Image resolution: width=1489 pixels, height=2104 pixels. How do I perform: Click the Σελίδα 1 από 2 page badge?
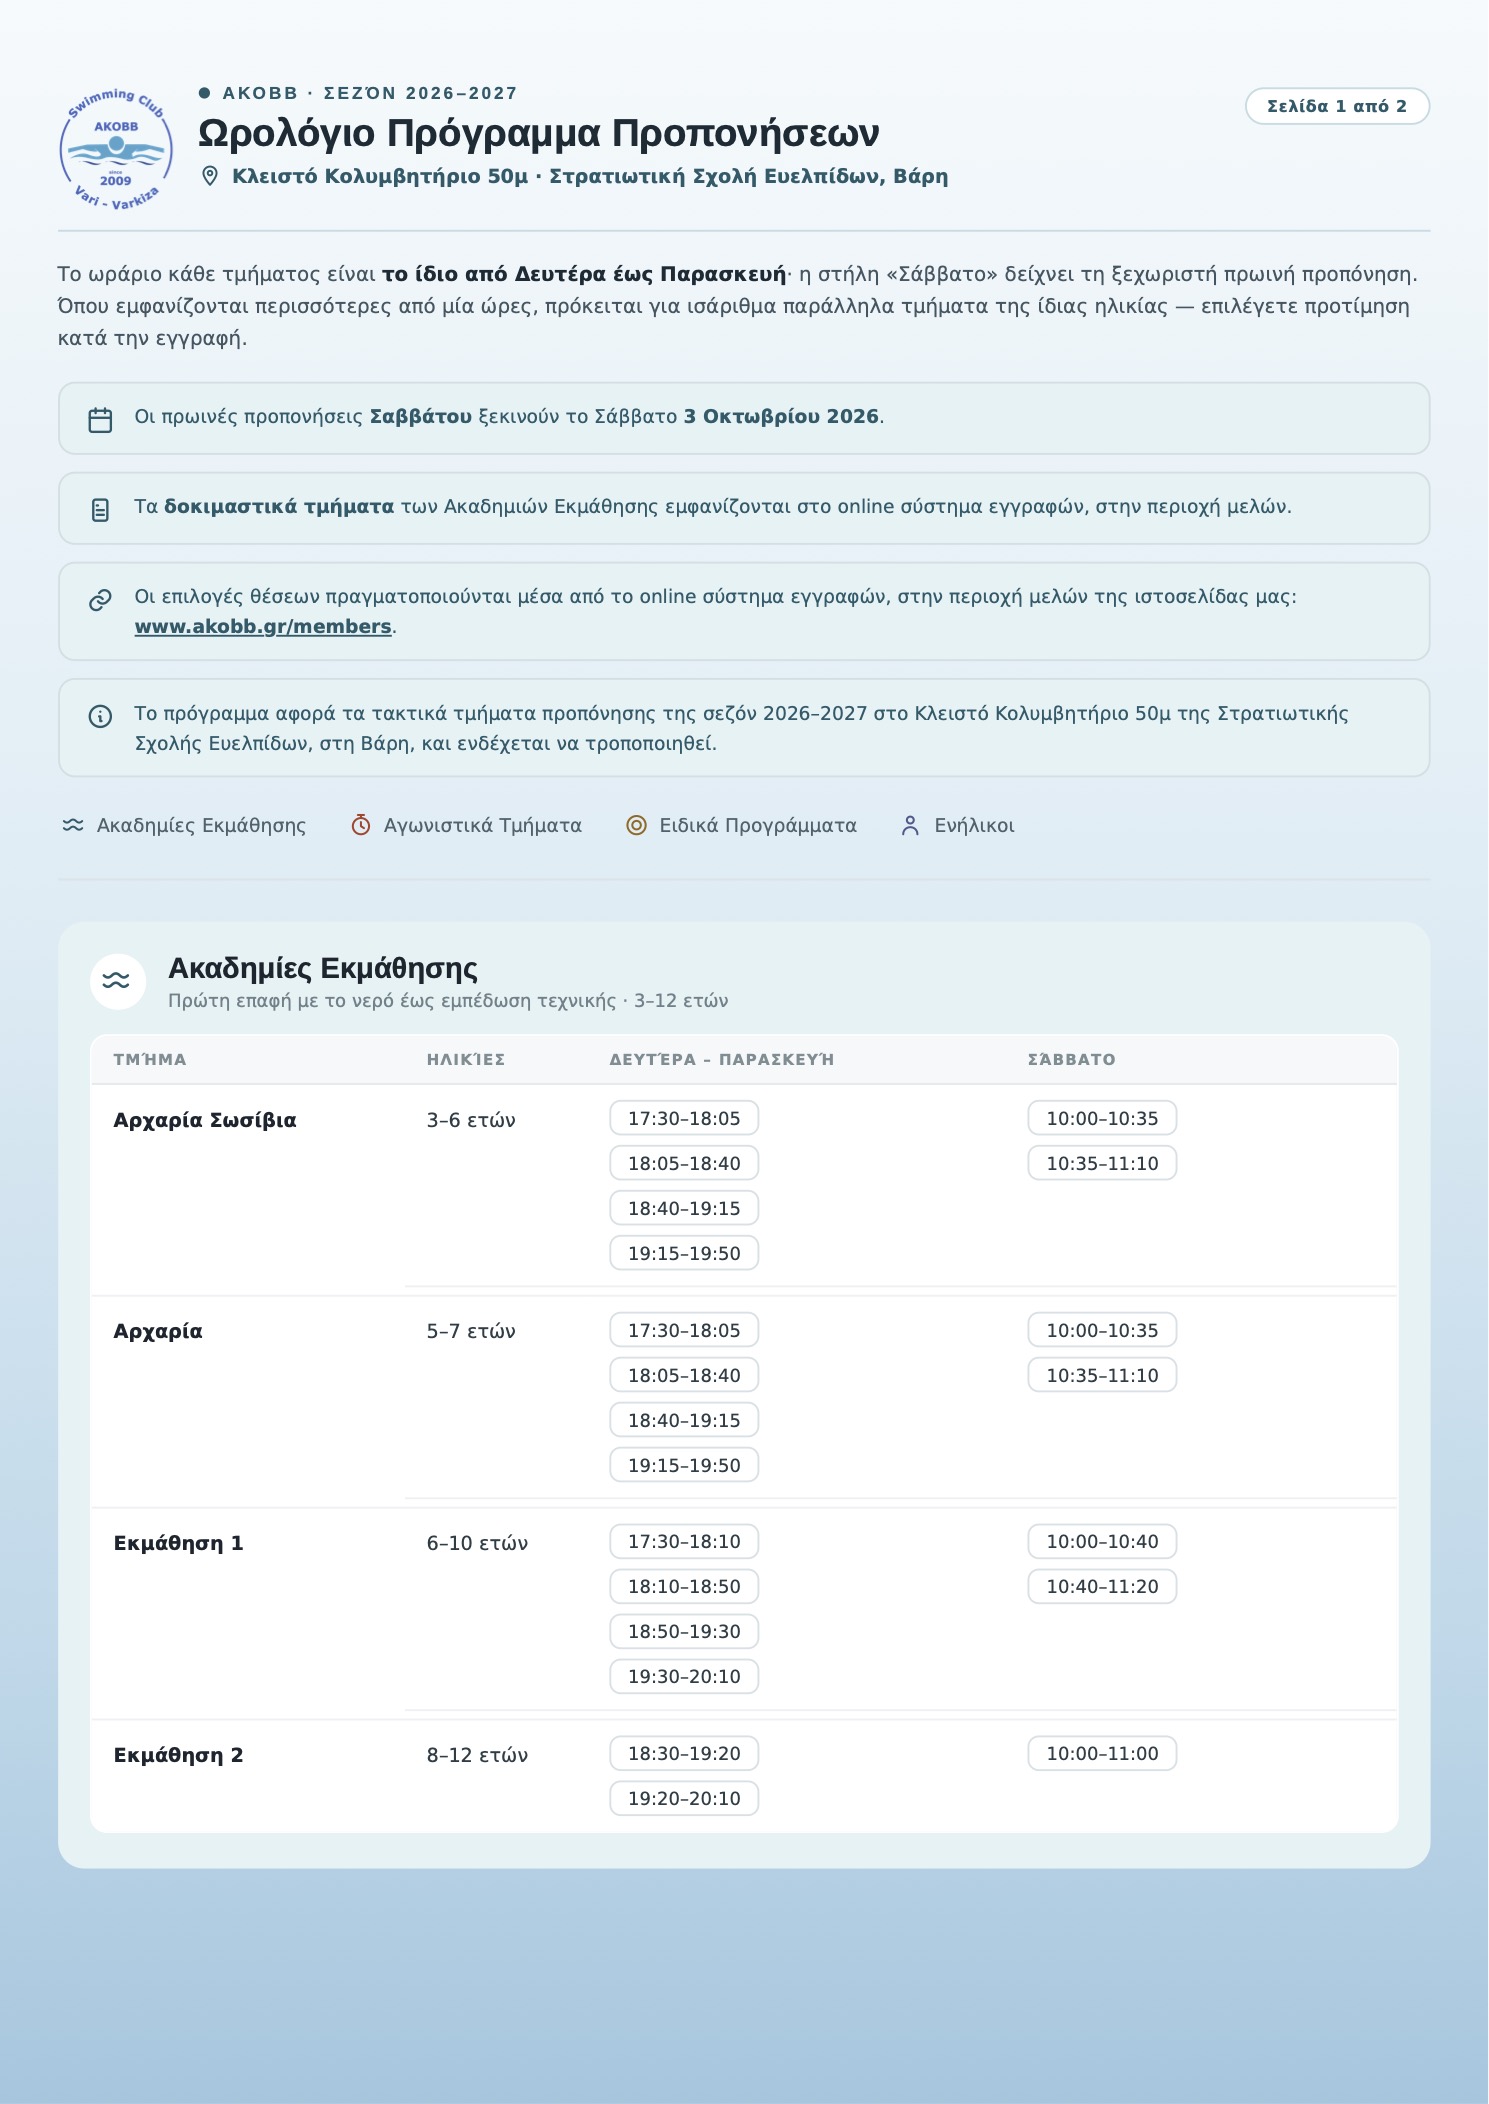(1337, 106)
